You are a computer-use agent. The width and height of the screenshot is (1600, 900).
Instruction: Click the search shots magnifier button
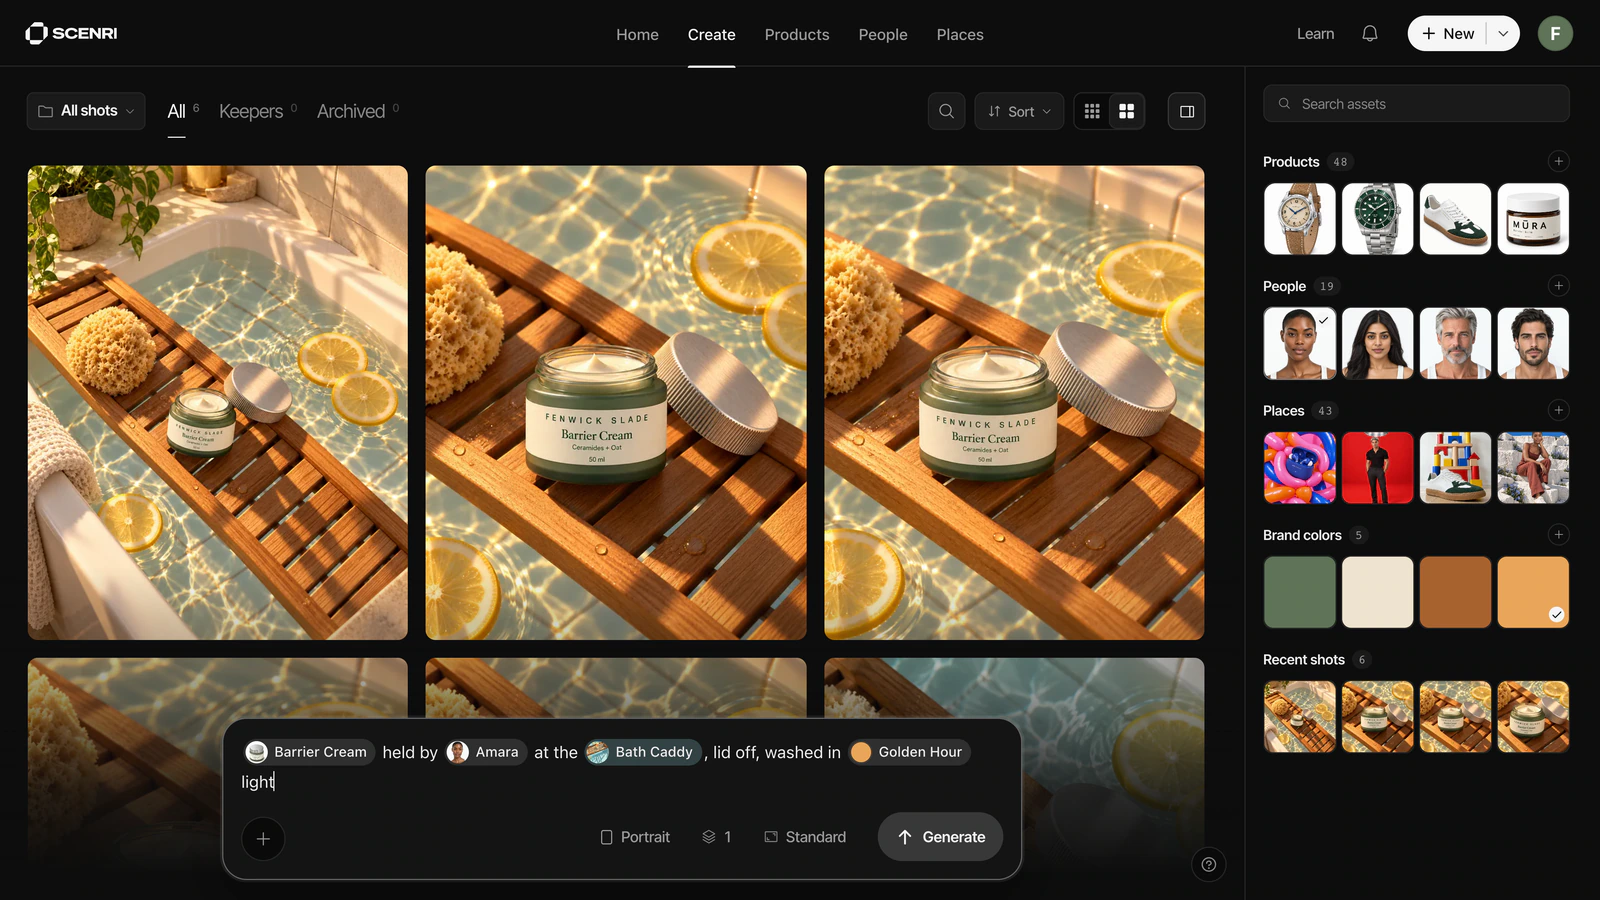[x=946, y=111]
